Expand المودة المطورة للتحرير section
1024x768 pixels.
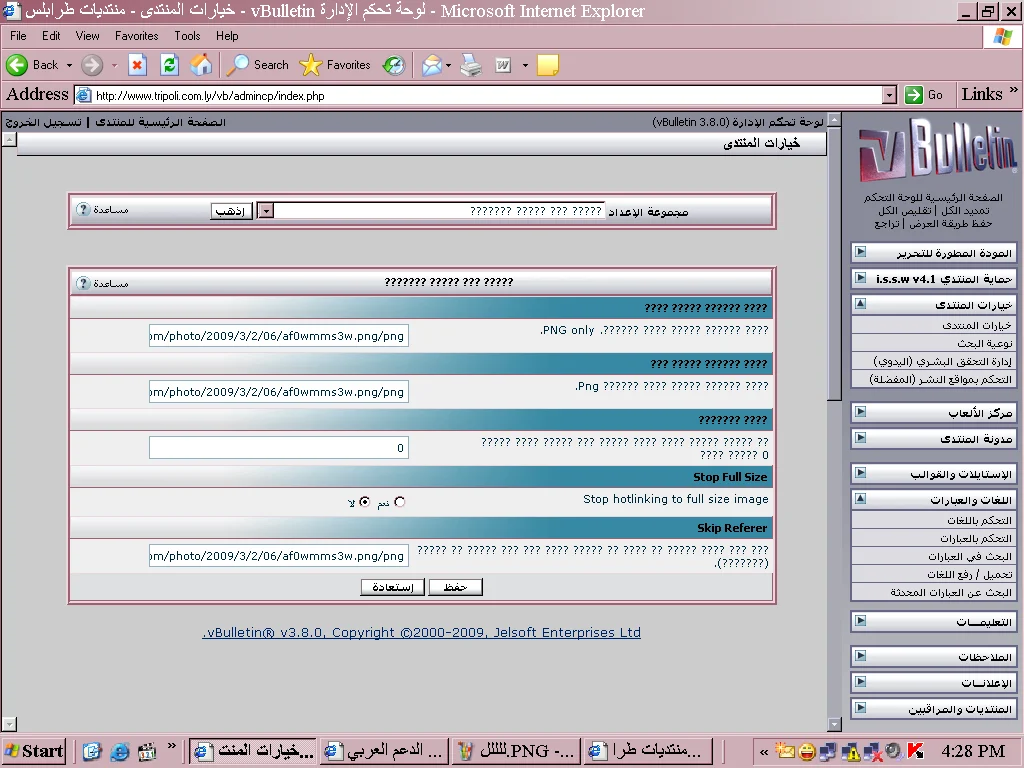click(x=861, y=251)
